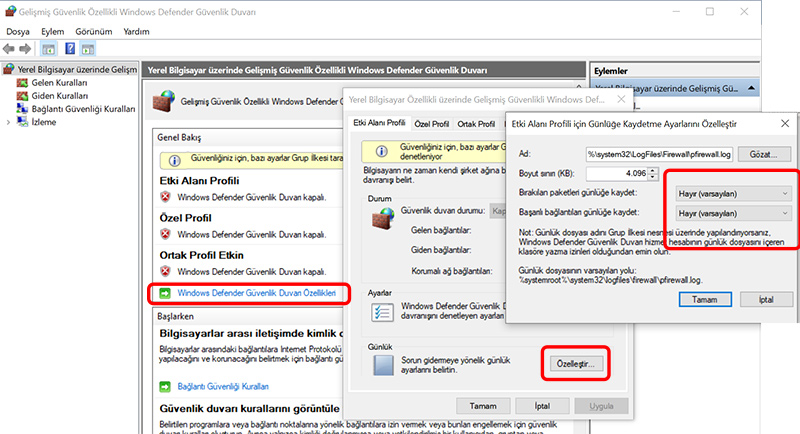Click the back arrow toolbar icon

9,49
